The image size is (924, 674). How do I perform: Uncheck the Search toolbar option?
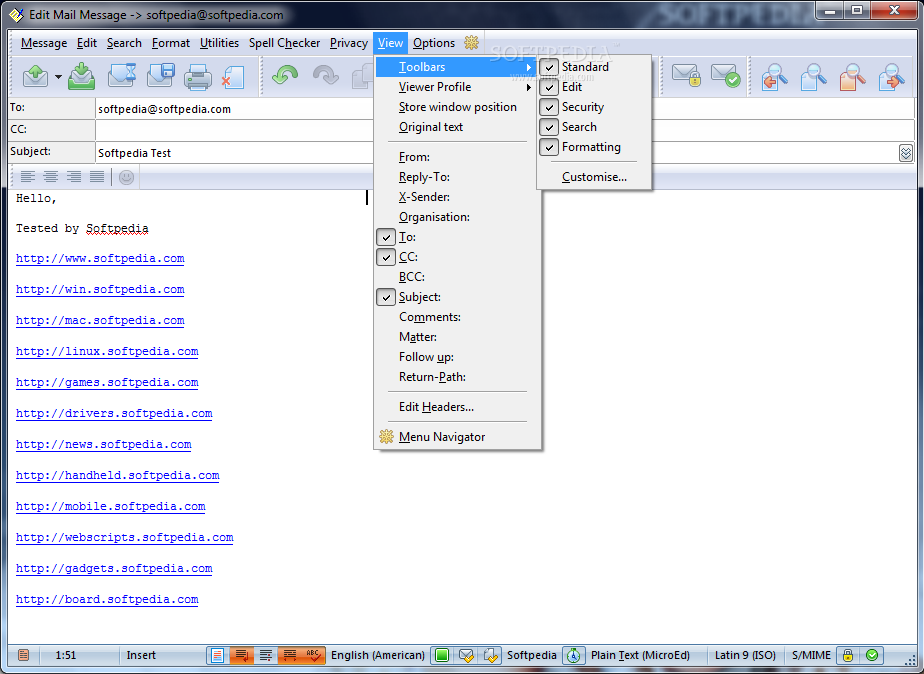tap(595, 127)
